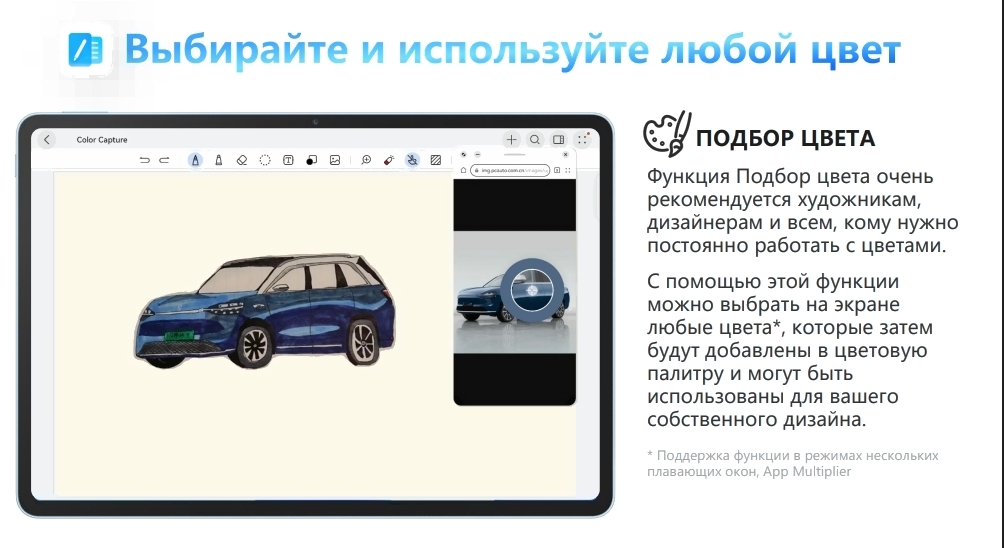Screen dimensions: 1004x548
Task: Redo the undone stroke
Action: click(x=165, y=160)
